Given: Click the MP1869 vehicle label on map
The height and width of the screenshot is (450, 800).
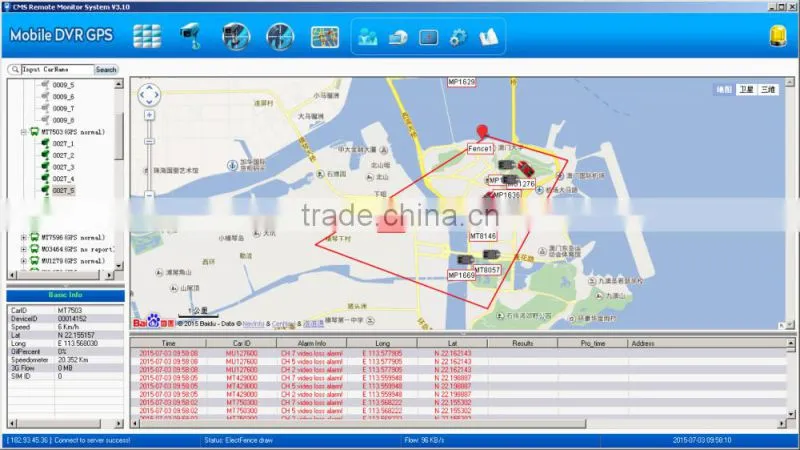Looking at the screenshot, I should tap(461, 275).
